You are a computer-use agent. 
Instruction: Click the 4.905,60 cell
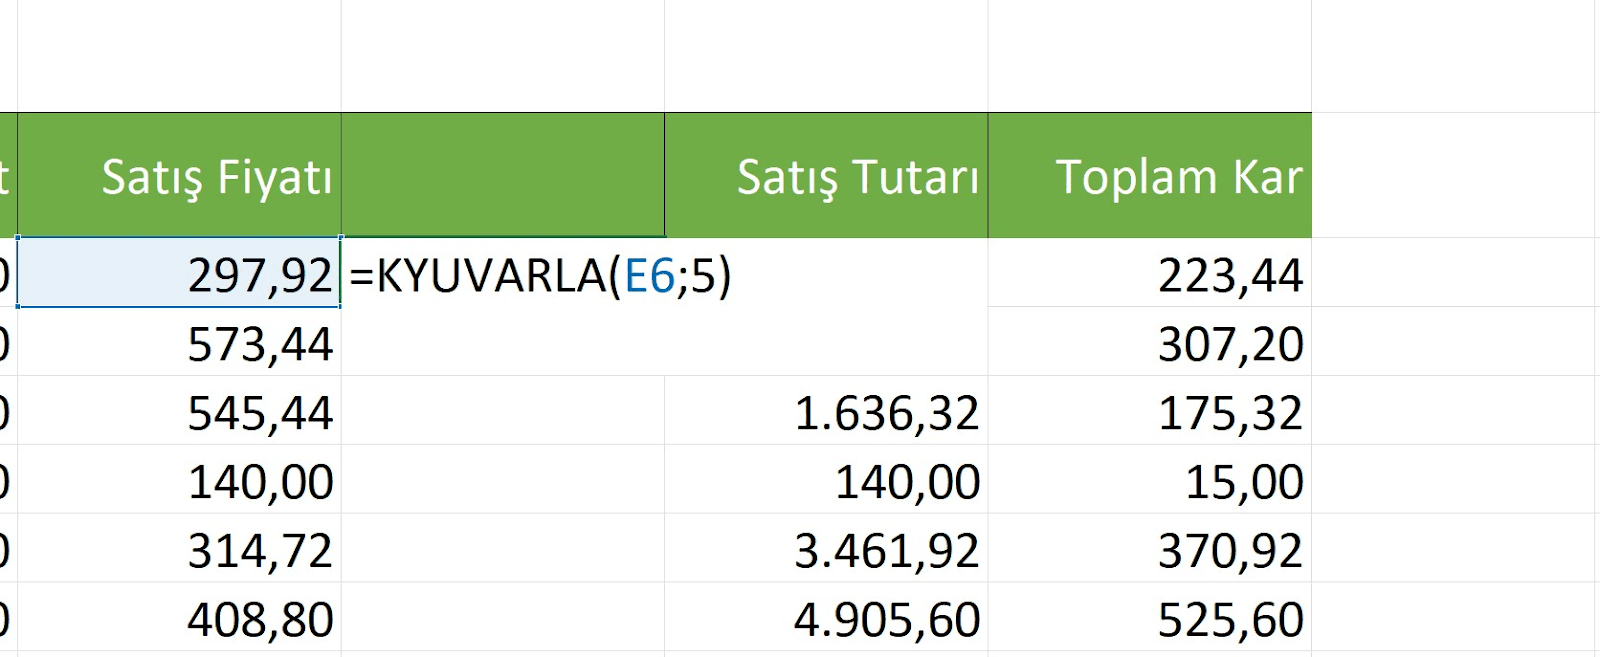point(826,619)
